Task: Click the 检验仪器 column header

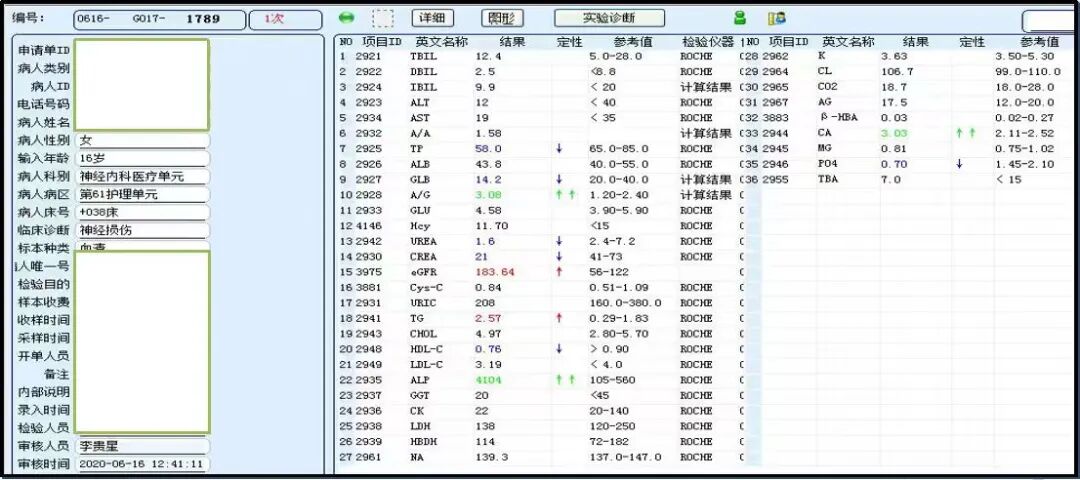Action: (708, 42)
